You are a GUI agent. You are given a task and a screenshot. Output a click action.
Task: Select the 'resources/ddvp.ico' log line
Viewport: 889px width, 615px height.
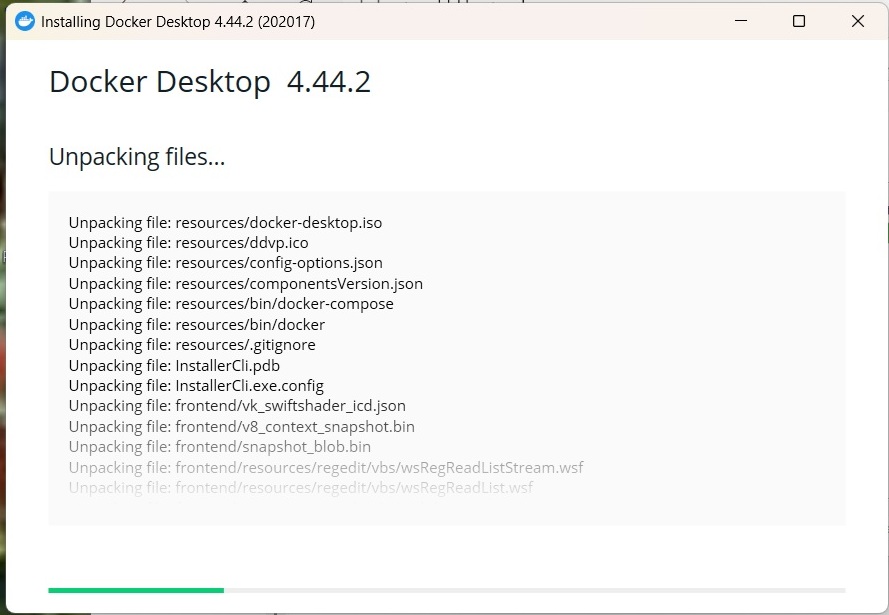click(x=188, y=243)
